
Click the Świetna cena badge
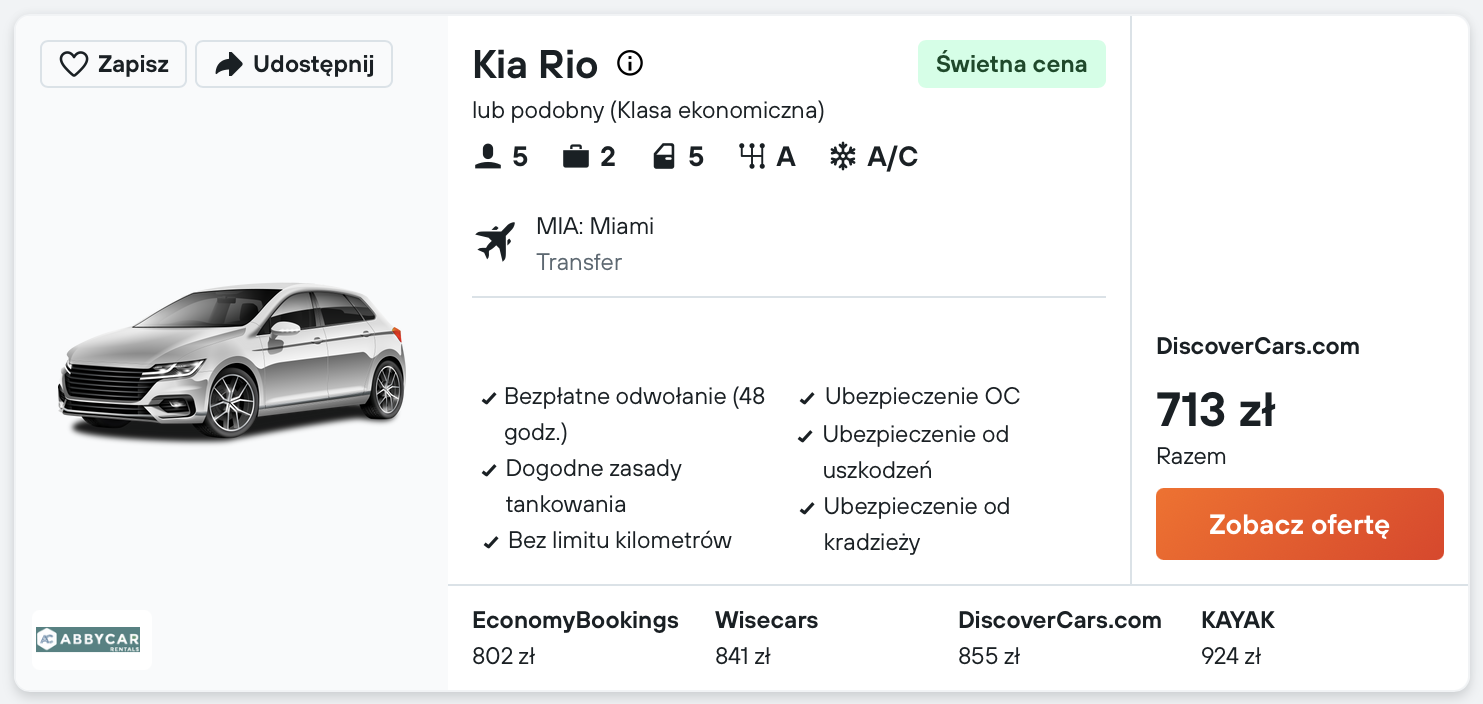[x=1011, y=64]
